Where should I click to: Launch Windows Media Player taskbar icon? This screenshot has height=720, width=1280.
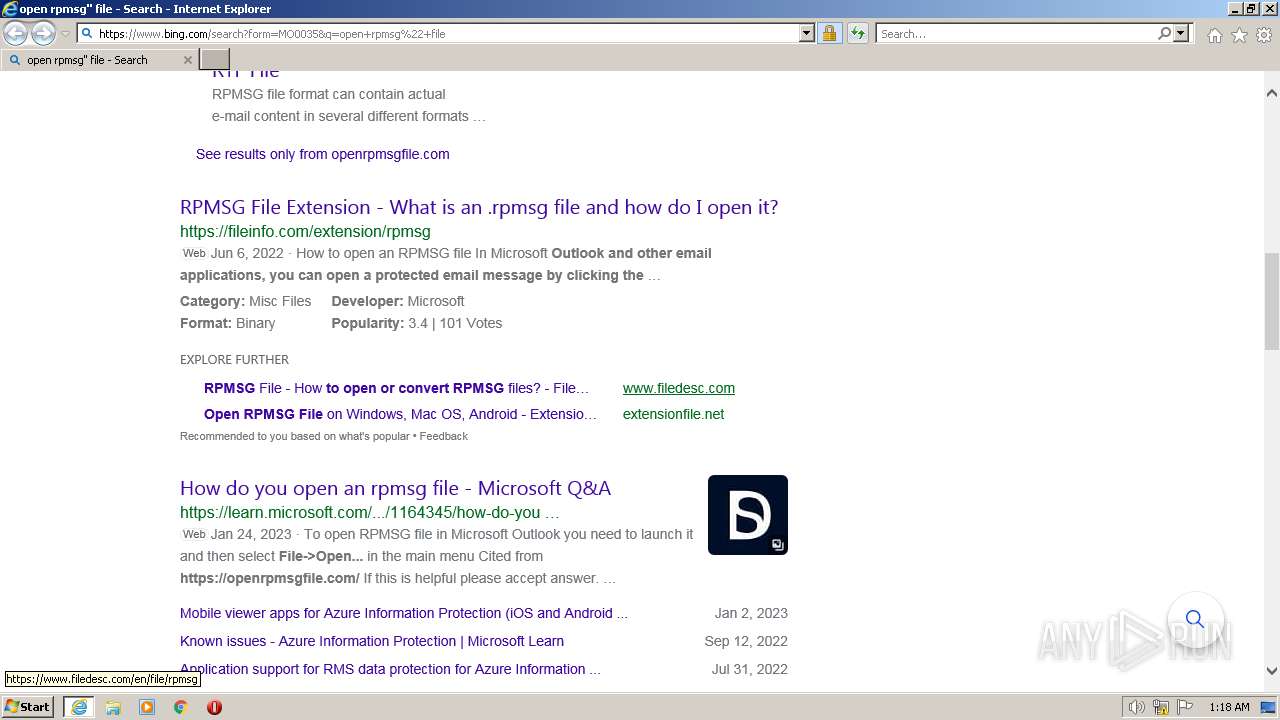(x=147, y=707)
